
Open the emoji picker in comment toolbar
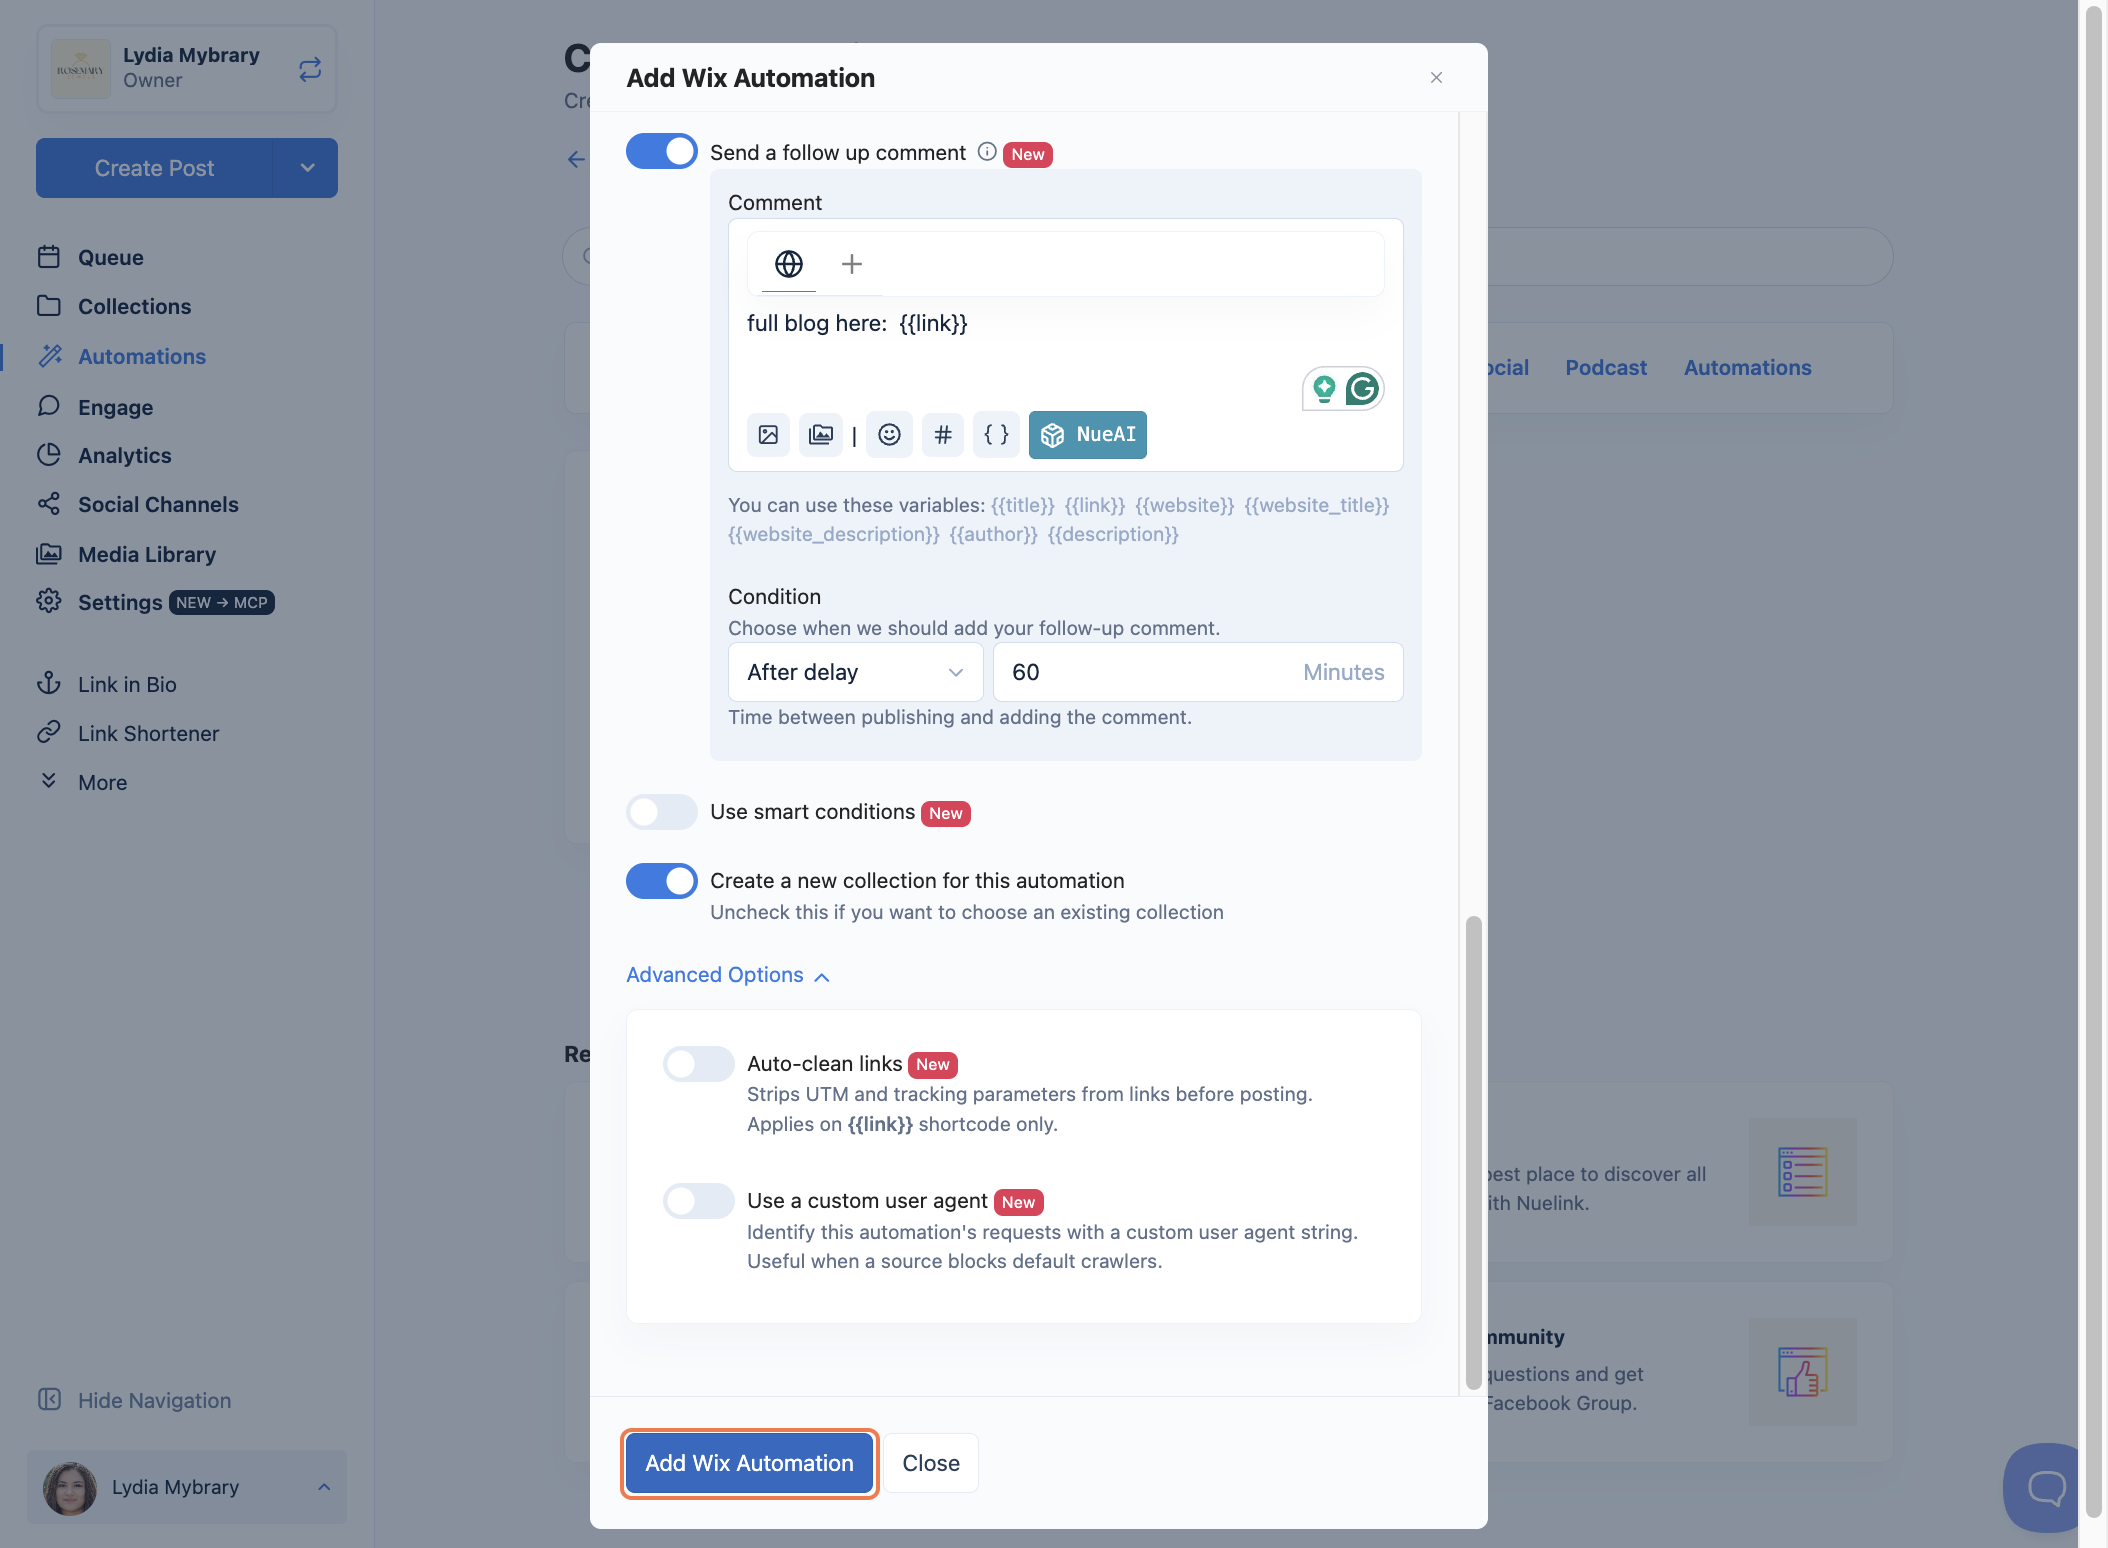click(889, 435)
